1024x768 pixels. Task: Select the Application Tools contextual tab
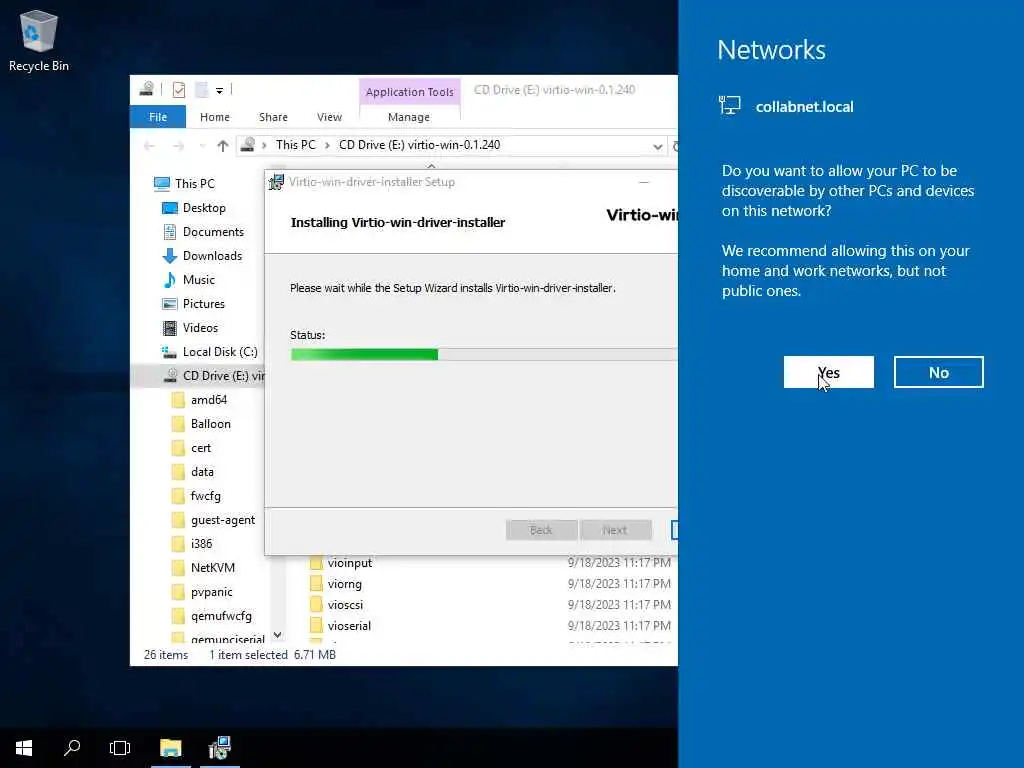click(409, 92)
